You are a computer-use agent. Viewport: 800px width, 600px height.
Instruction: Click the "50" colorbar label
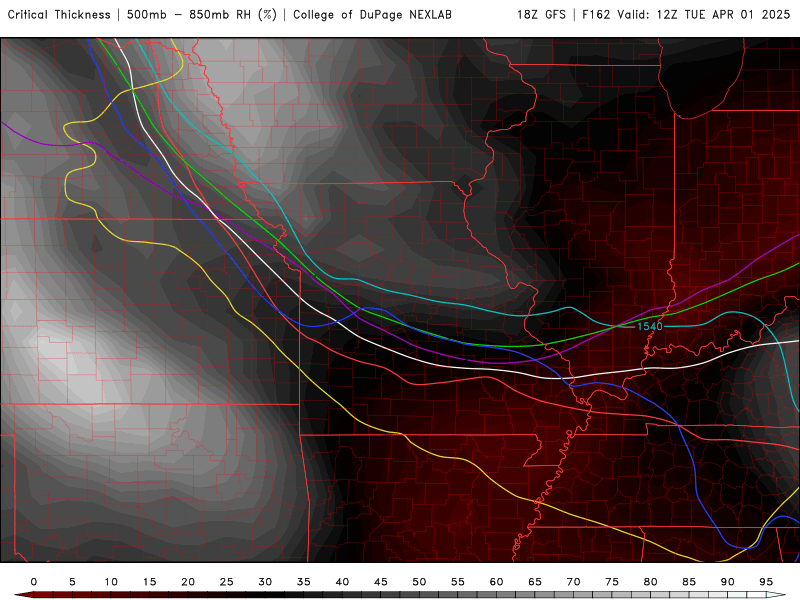coord(419,582)
